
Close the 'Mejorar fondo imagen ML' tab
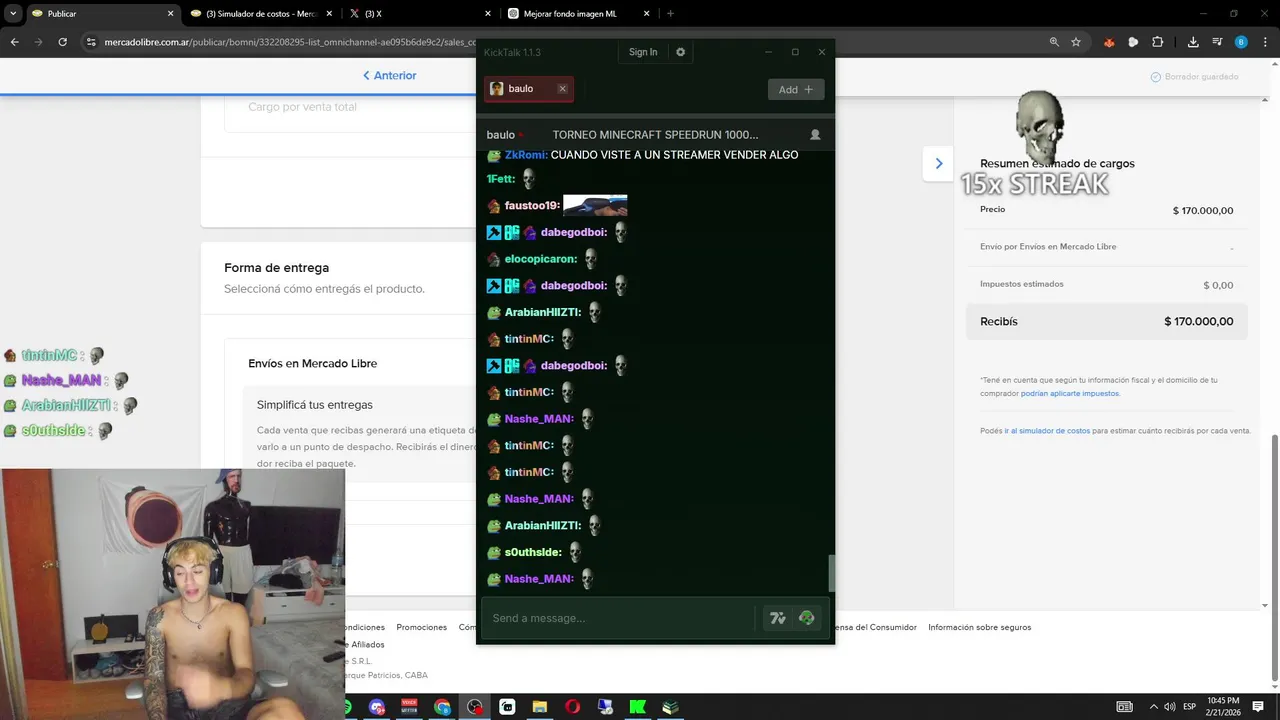[x=646, y=14]
